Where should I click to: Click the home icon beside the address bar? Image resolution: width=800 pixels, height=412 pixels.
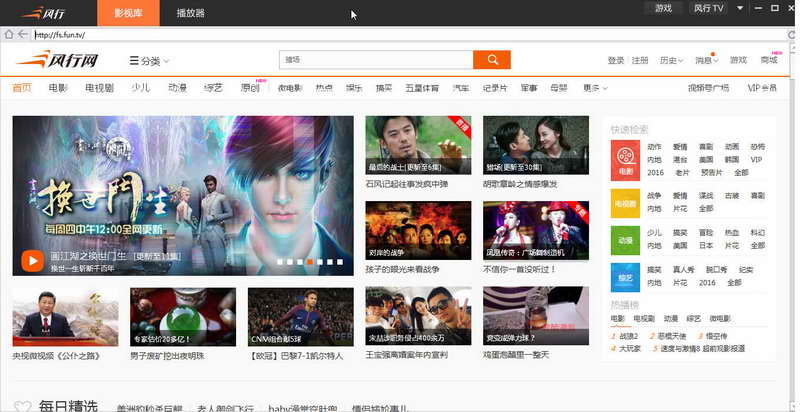8,34
